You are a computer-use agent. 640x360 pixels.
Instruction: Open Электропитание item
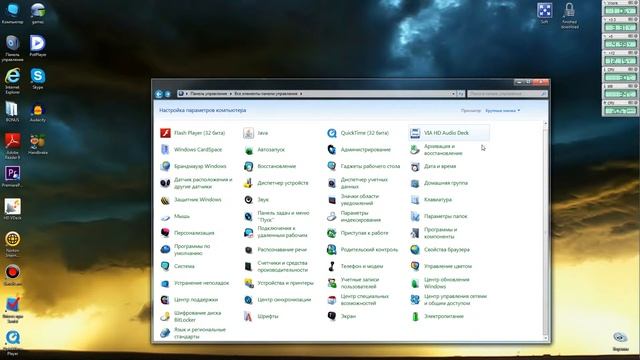point(437,316)
